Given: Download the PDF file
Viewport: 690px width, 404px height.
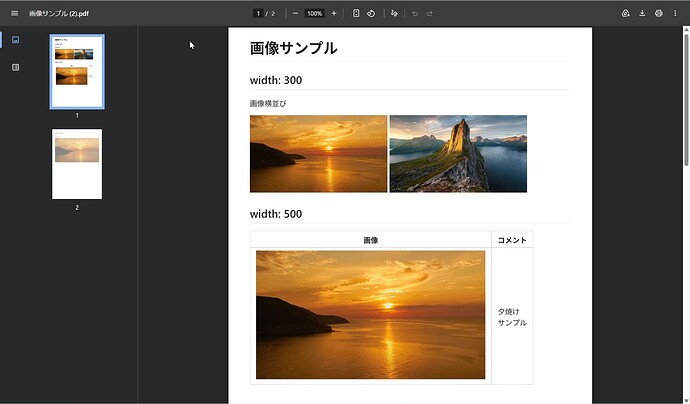Looking at the screenshot, I should pyautogui.click(x=642, y=13).
